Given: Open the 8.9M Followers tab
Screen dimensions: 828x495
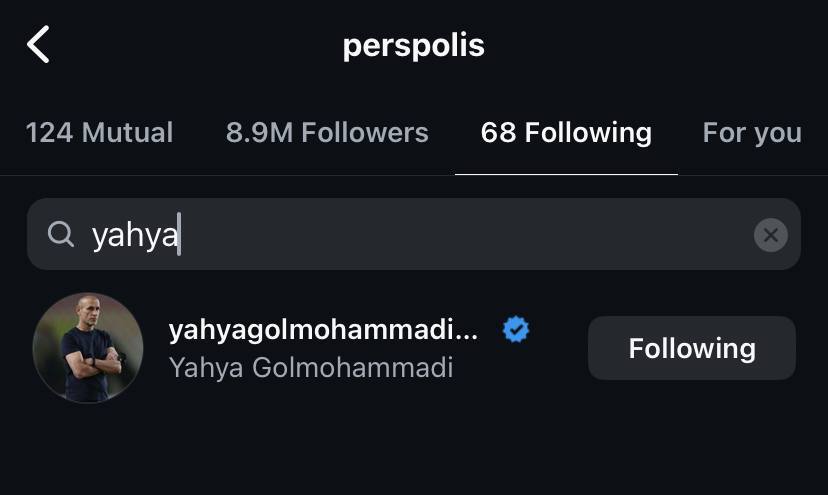Looking at the screenshot, I should point(327,133).
